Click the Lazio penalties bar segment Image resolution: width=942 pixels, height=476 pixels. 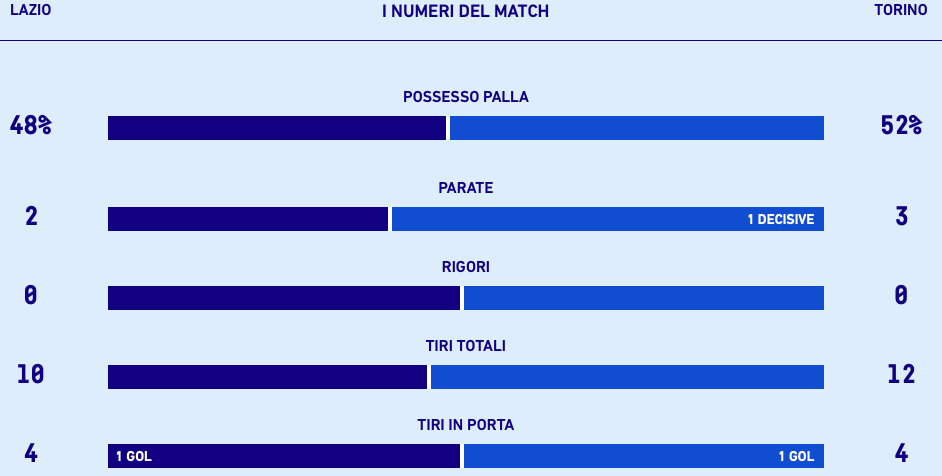pos(284,298)
